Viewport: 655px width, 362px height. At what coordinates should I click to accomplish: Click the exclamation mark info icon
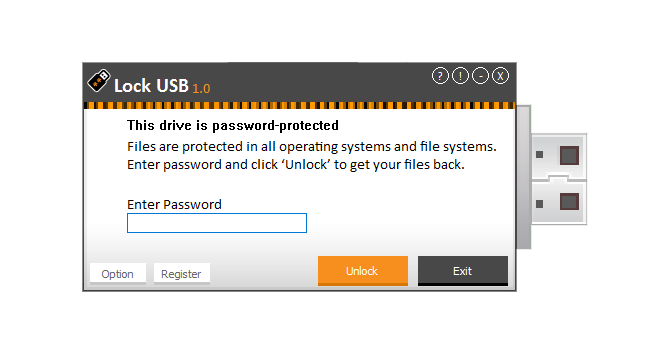click(x=460, y=76)
